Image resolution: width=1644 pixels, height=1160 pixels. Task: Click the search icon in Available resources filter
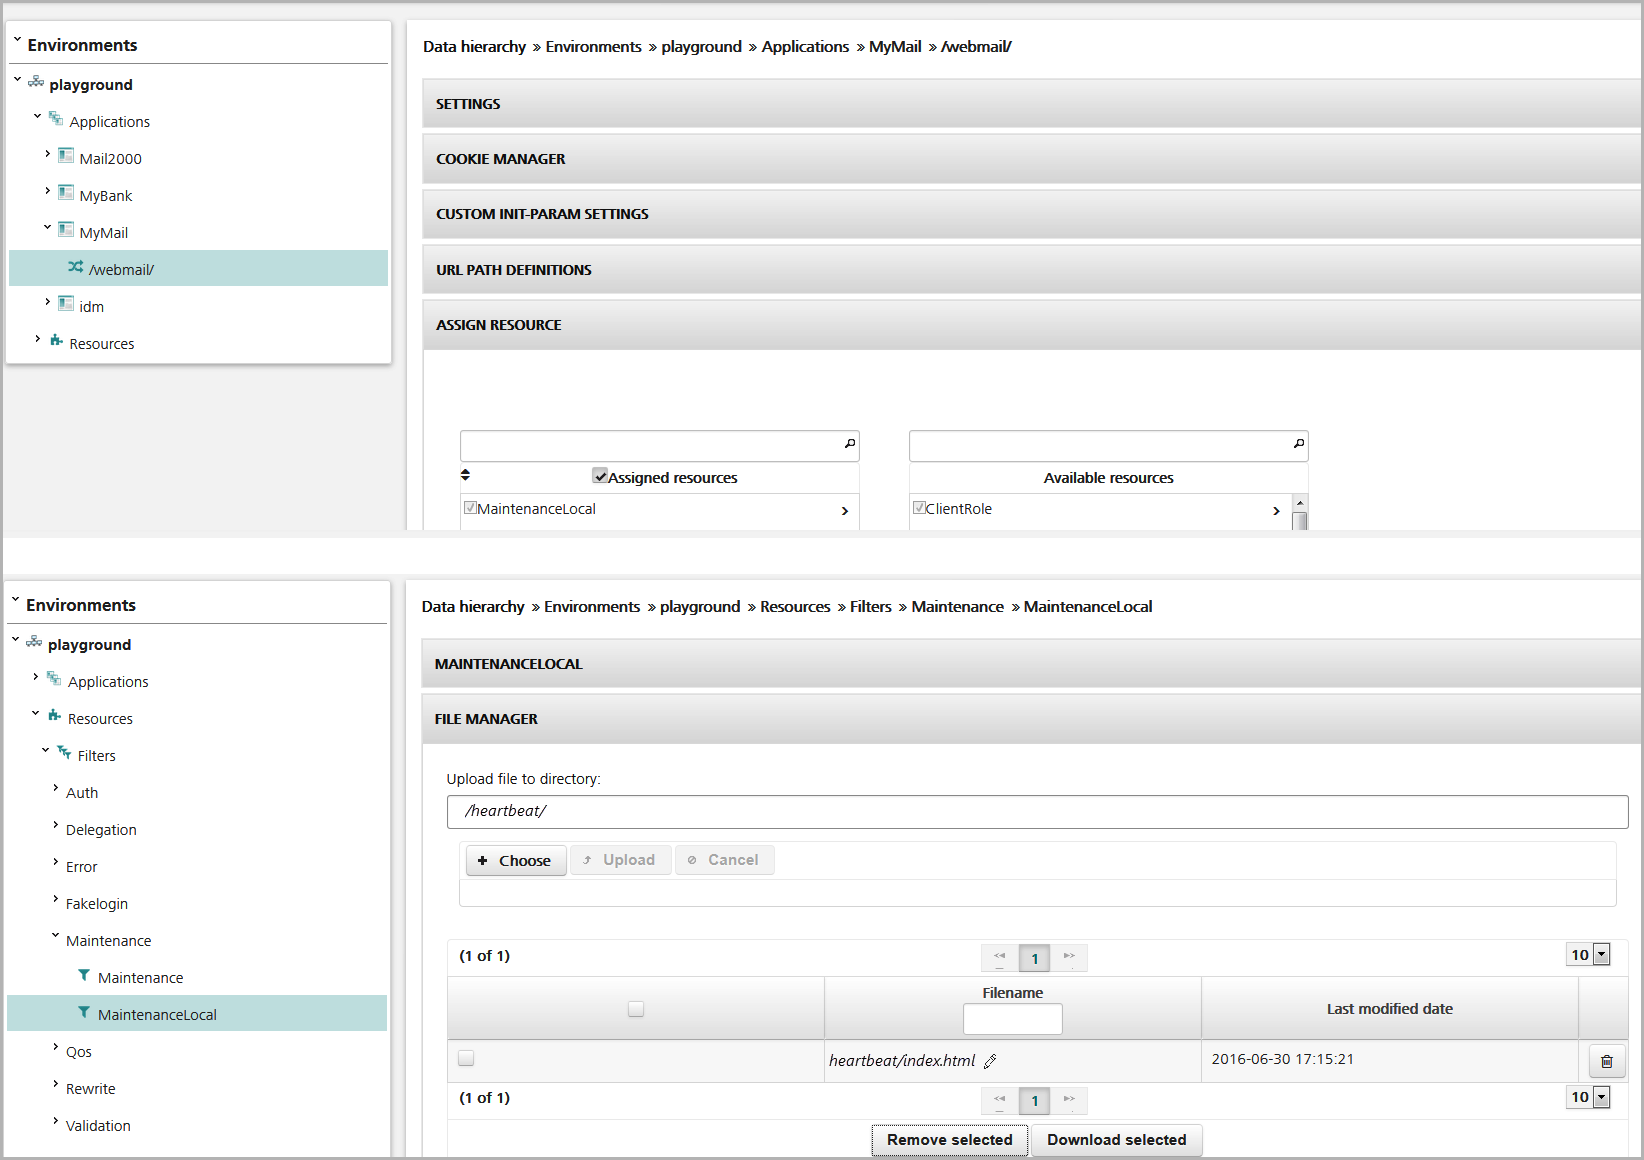click(x=1299, y=443)
